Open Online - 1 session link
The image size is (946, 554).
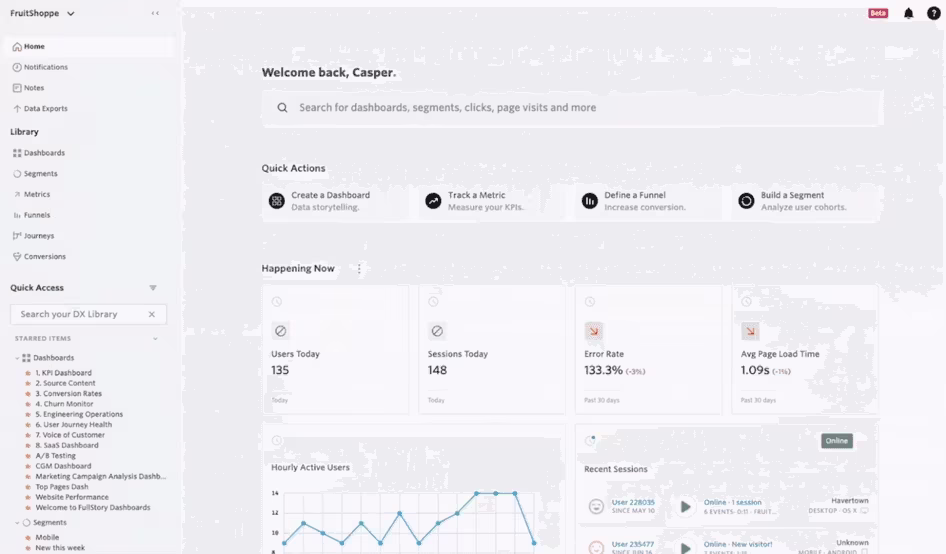click(732, 502)
